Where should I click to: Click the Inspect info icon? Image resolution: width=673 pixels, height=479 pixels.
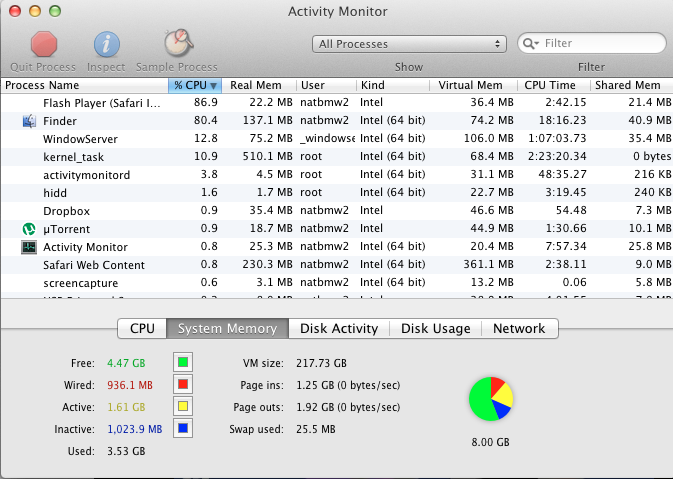coord(106,44)
